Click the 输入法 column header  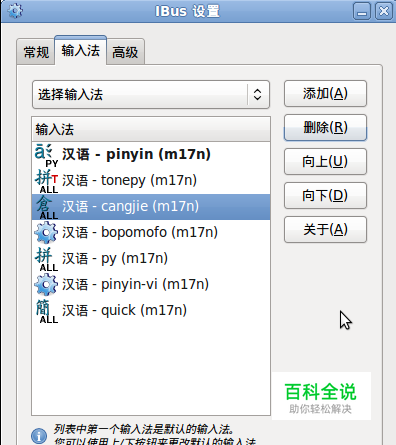tap(151, 129)
